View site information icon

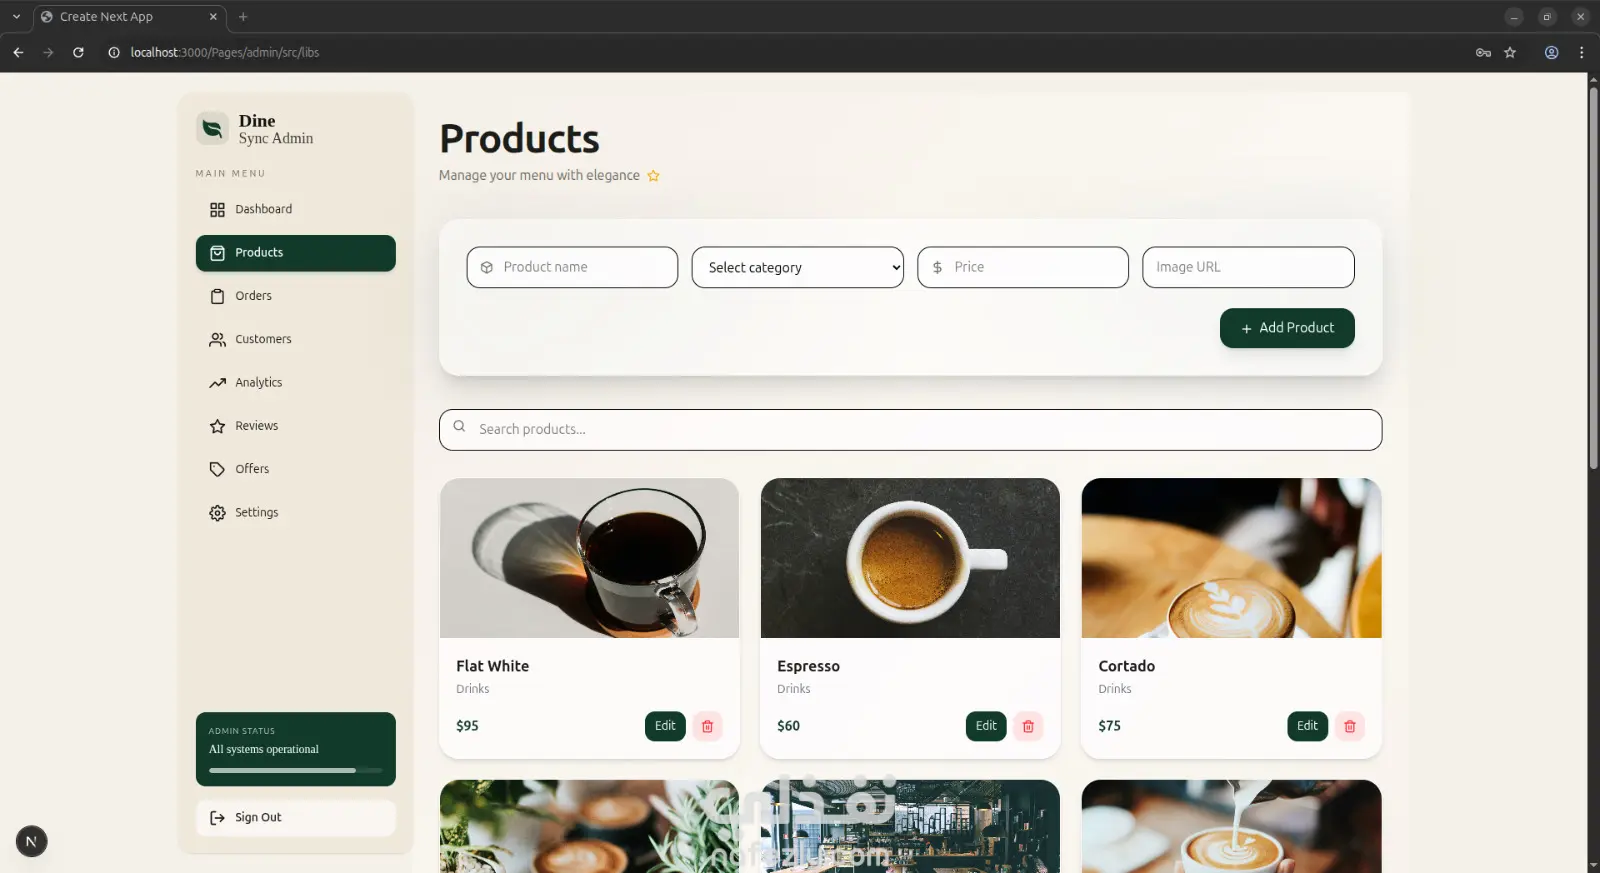coord(114,53)
